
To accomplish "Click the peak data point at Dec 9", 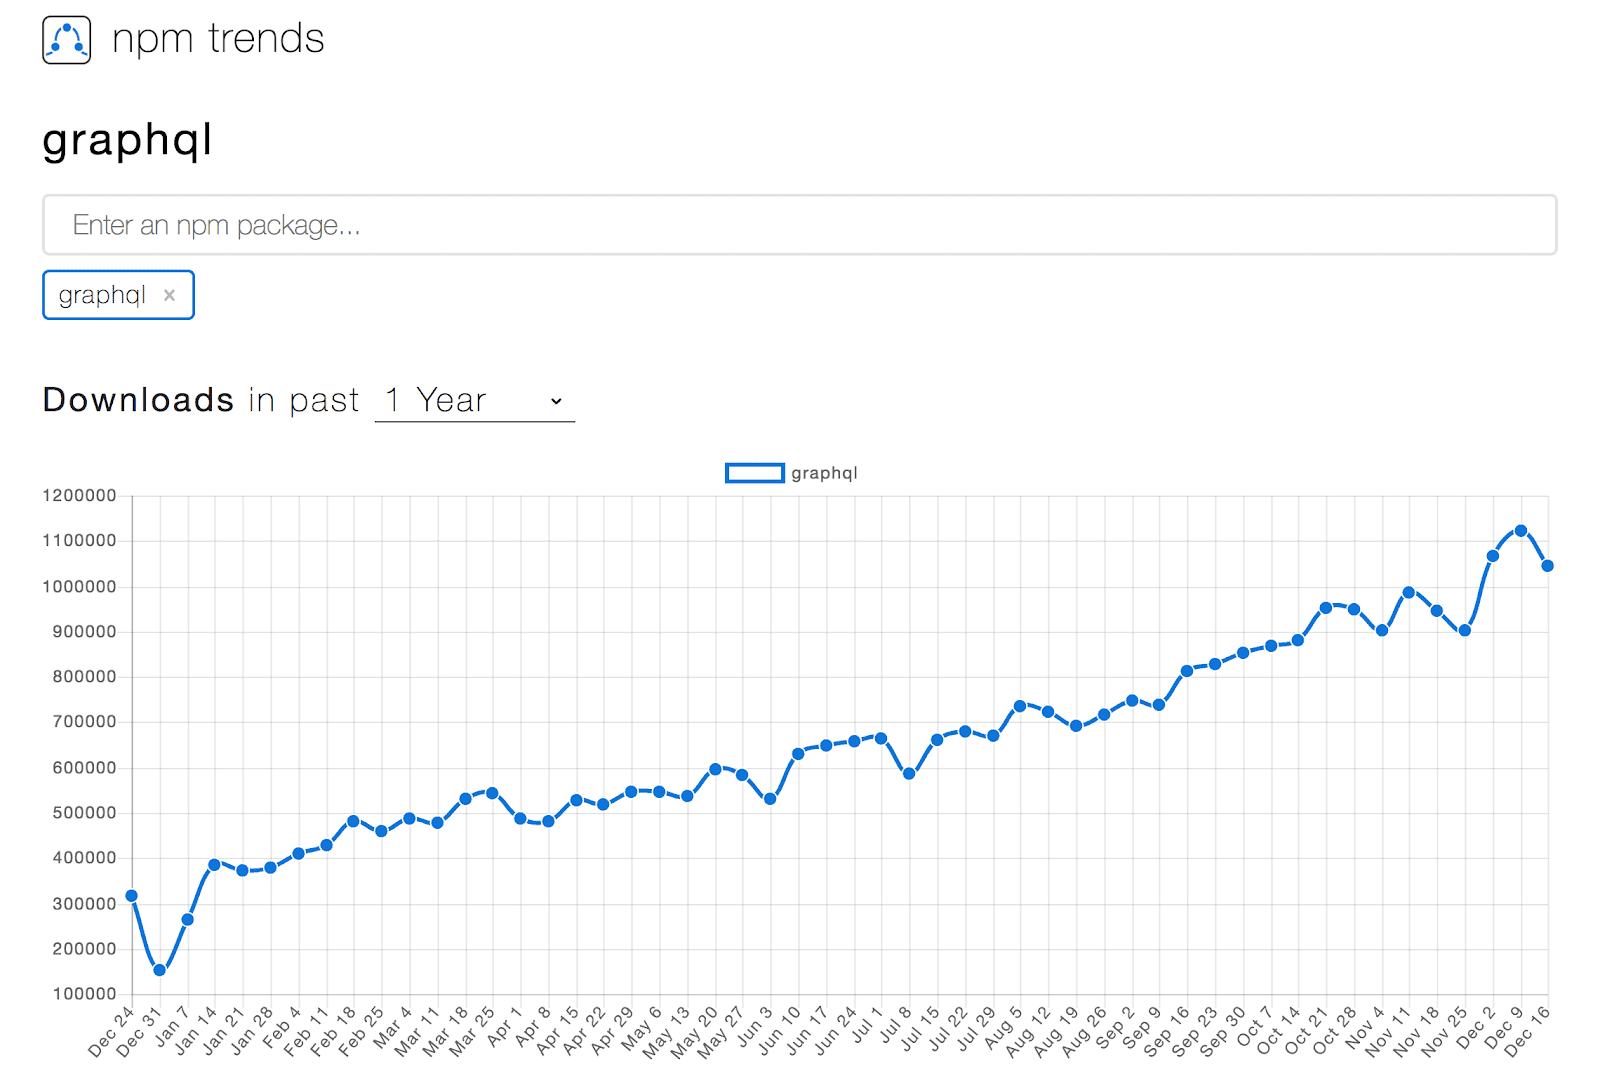I will click(1521, 531).
